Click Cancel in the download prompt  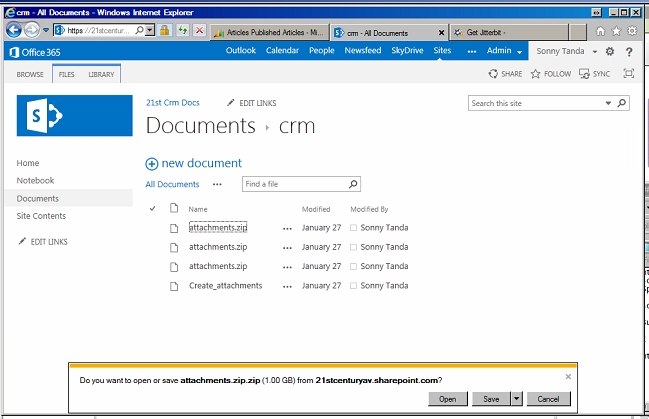point(548,399)
